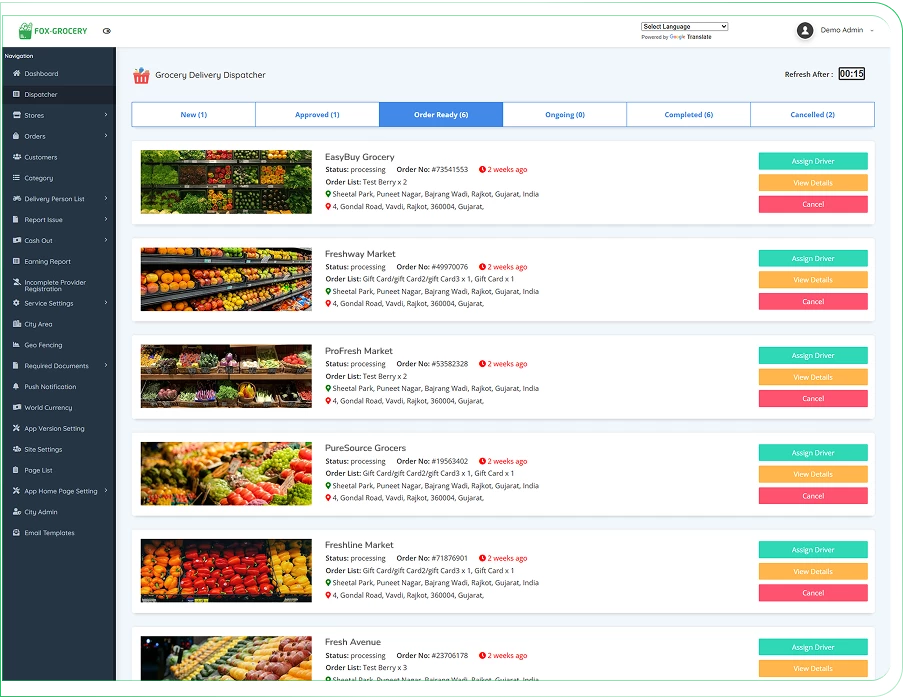Open the Cancelled (2) tab

pos(813,114)
